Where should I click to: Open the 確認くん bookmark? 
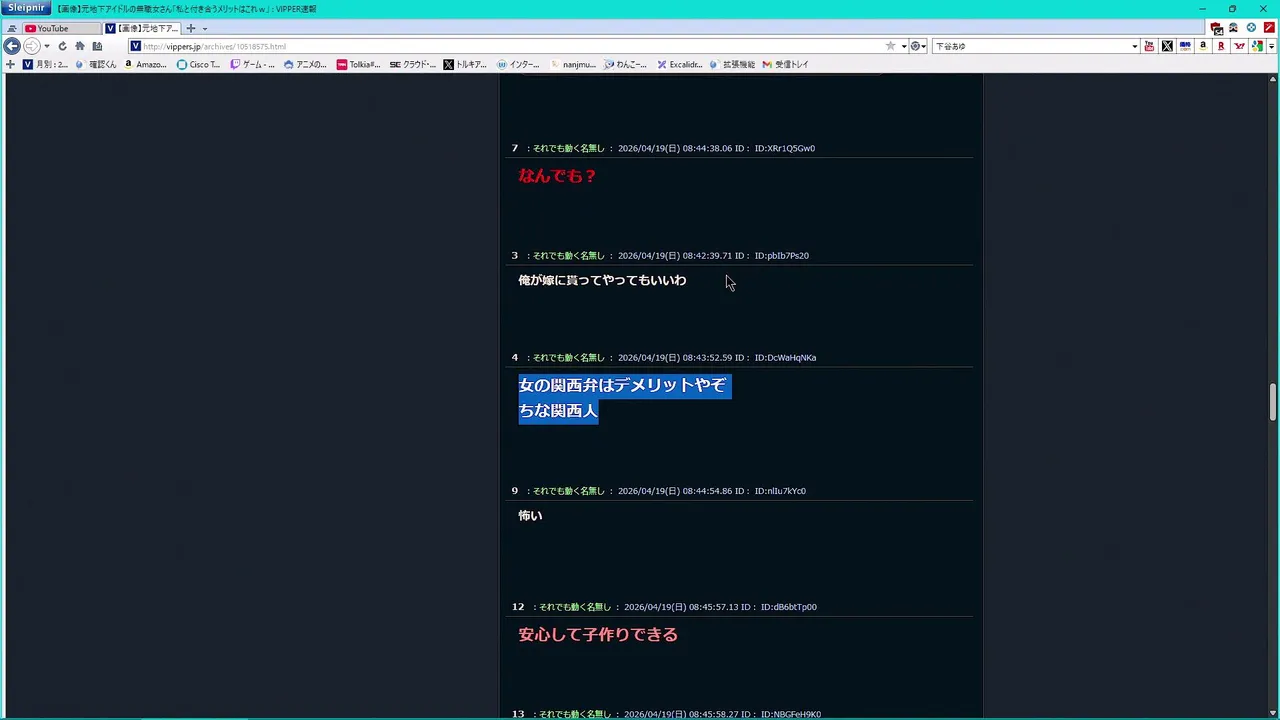pos(96,64)
